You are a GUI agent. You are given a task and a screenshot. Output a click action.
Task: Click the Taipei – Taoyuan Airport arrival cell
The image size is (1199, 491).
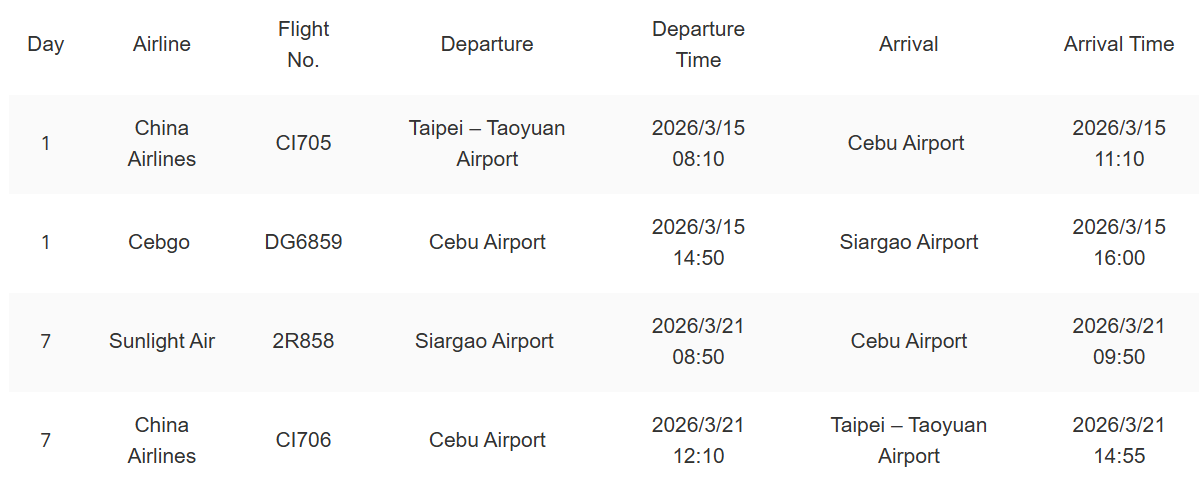coord(909,440)
